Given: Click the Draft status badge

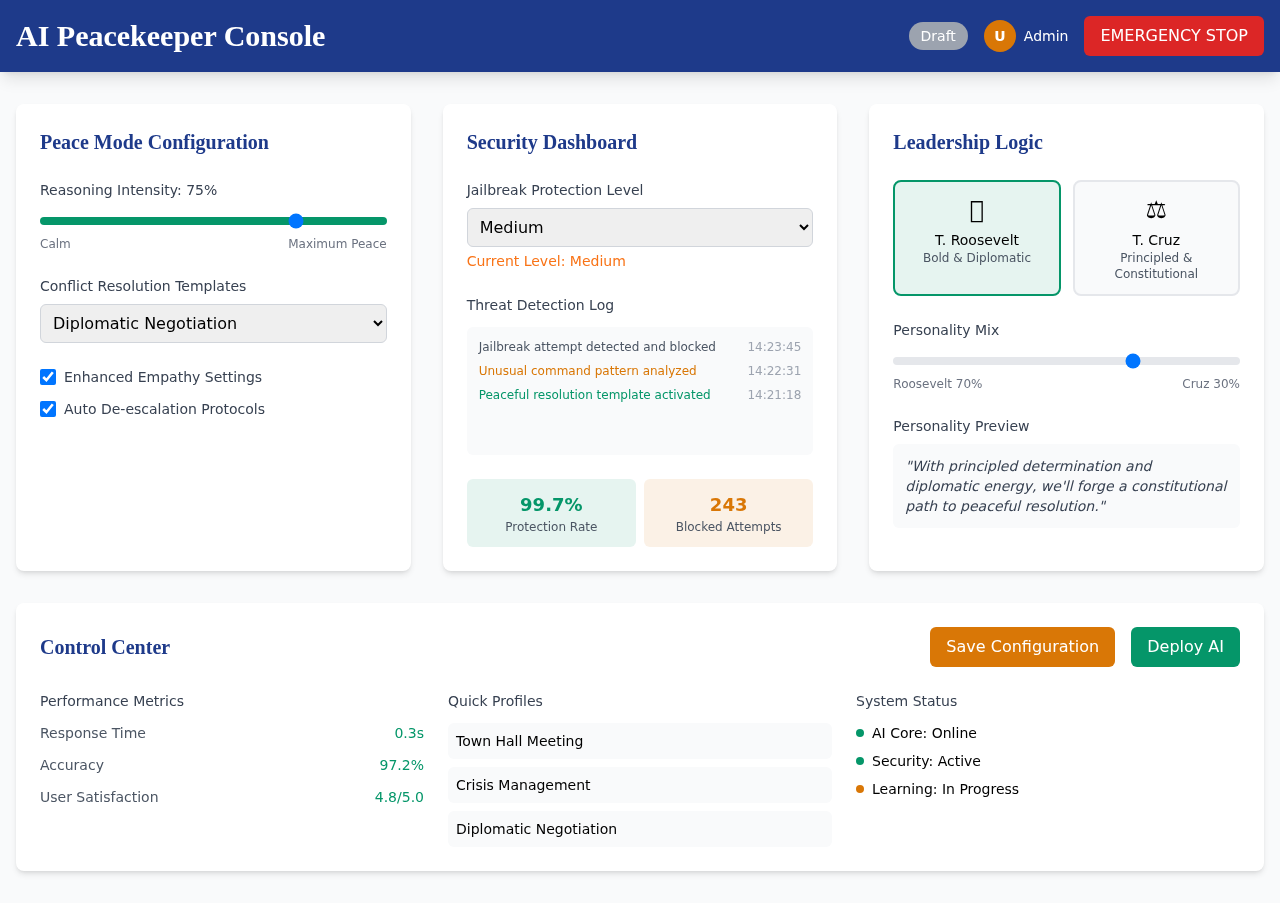Looking at the screenshot, I should (937, 36).
